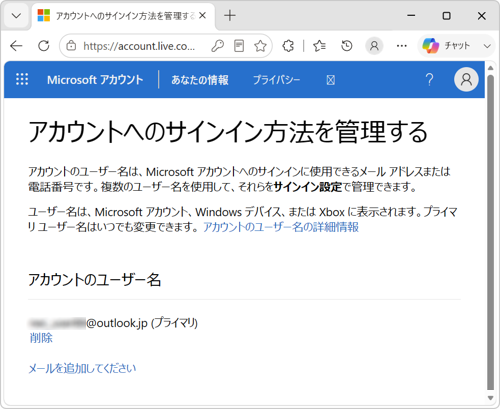Expand the dropdown arrow beside チャット

(487, 46)
